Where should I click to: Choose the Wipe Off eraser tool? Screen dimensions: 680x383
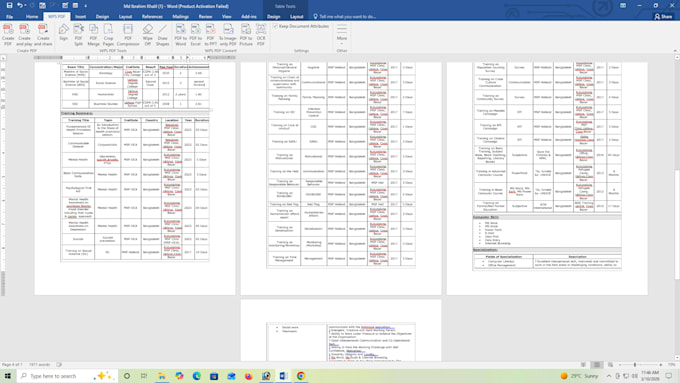[147, 35]
